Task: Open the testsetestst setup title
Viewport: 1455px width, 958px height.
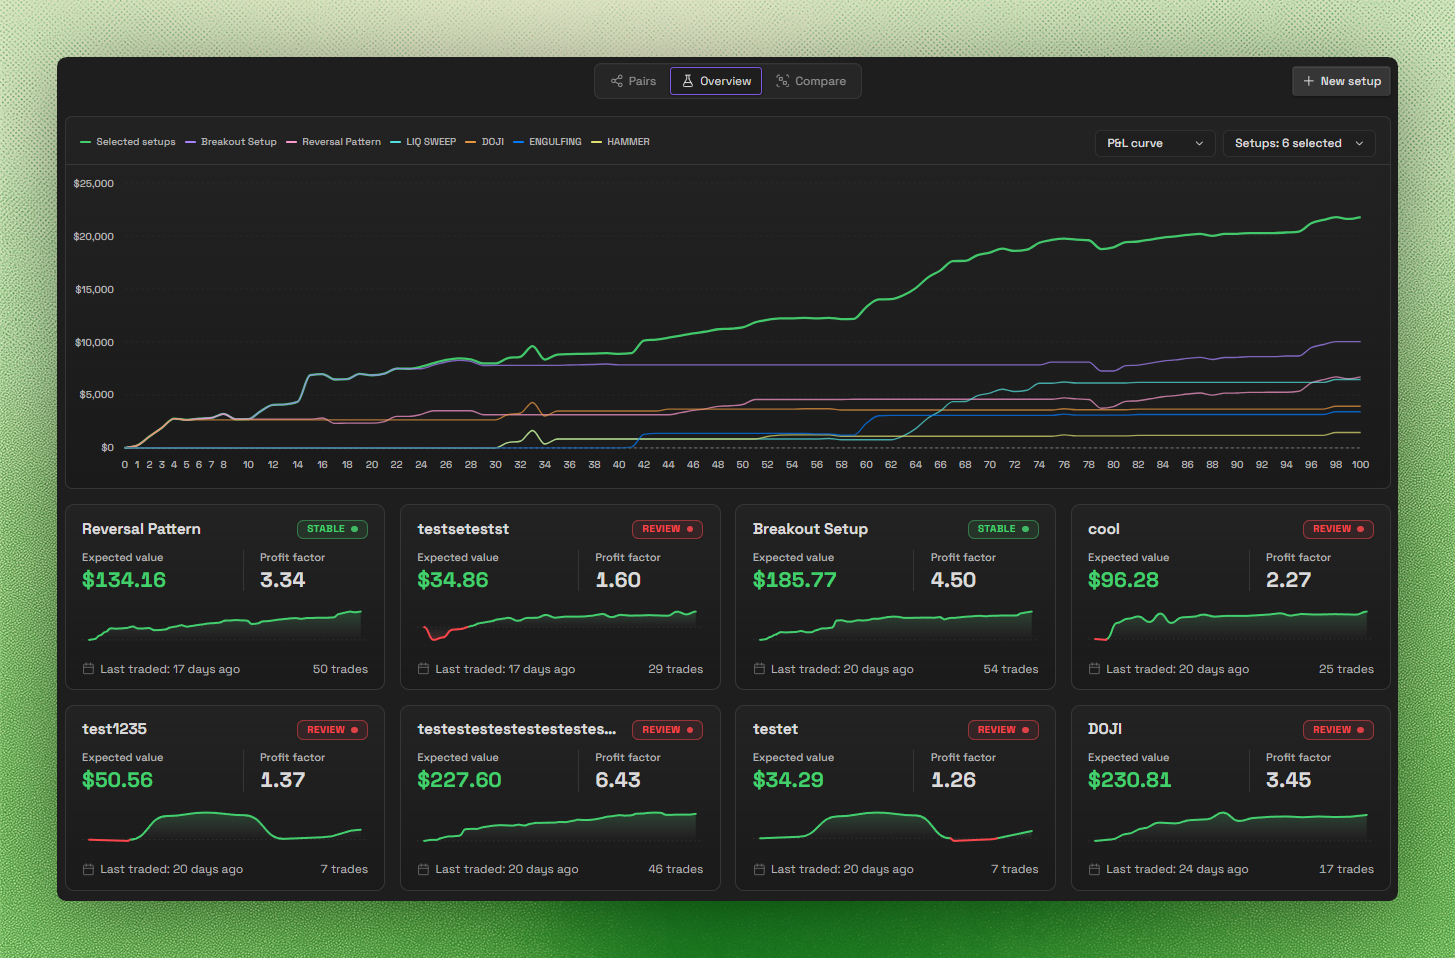Action: tap(463, 529)
